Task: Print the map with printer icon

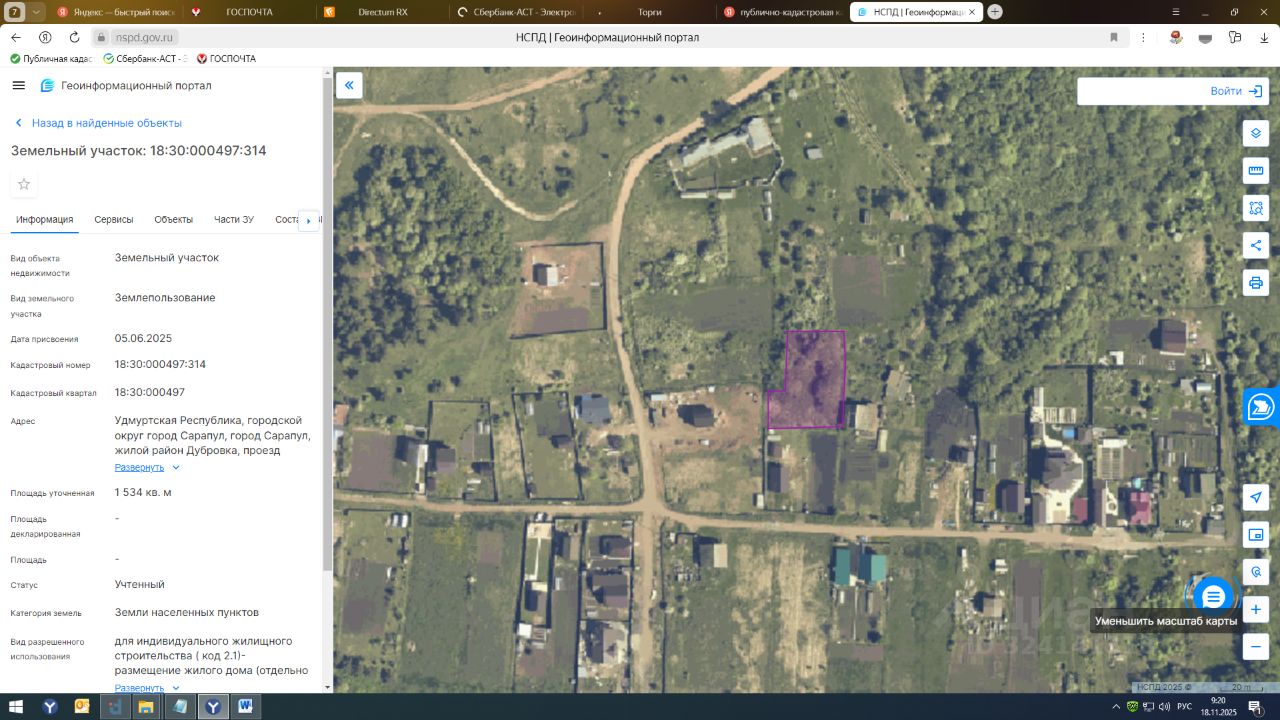Action: click(1256, 282)
